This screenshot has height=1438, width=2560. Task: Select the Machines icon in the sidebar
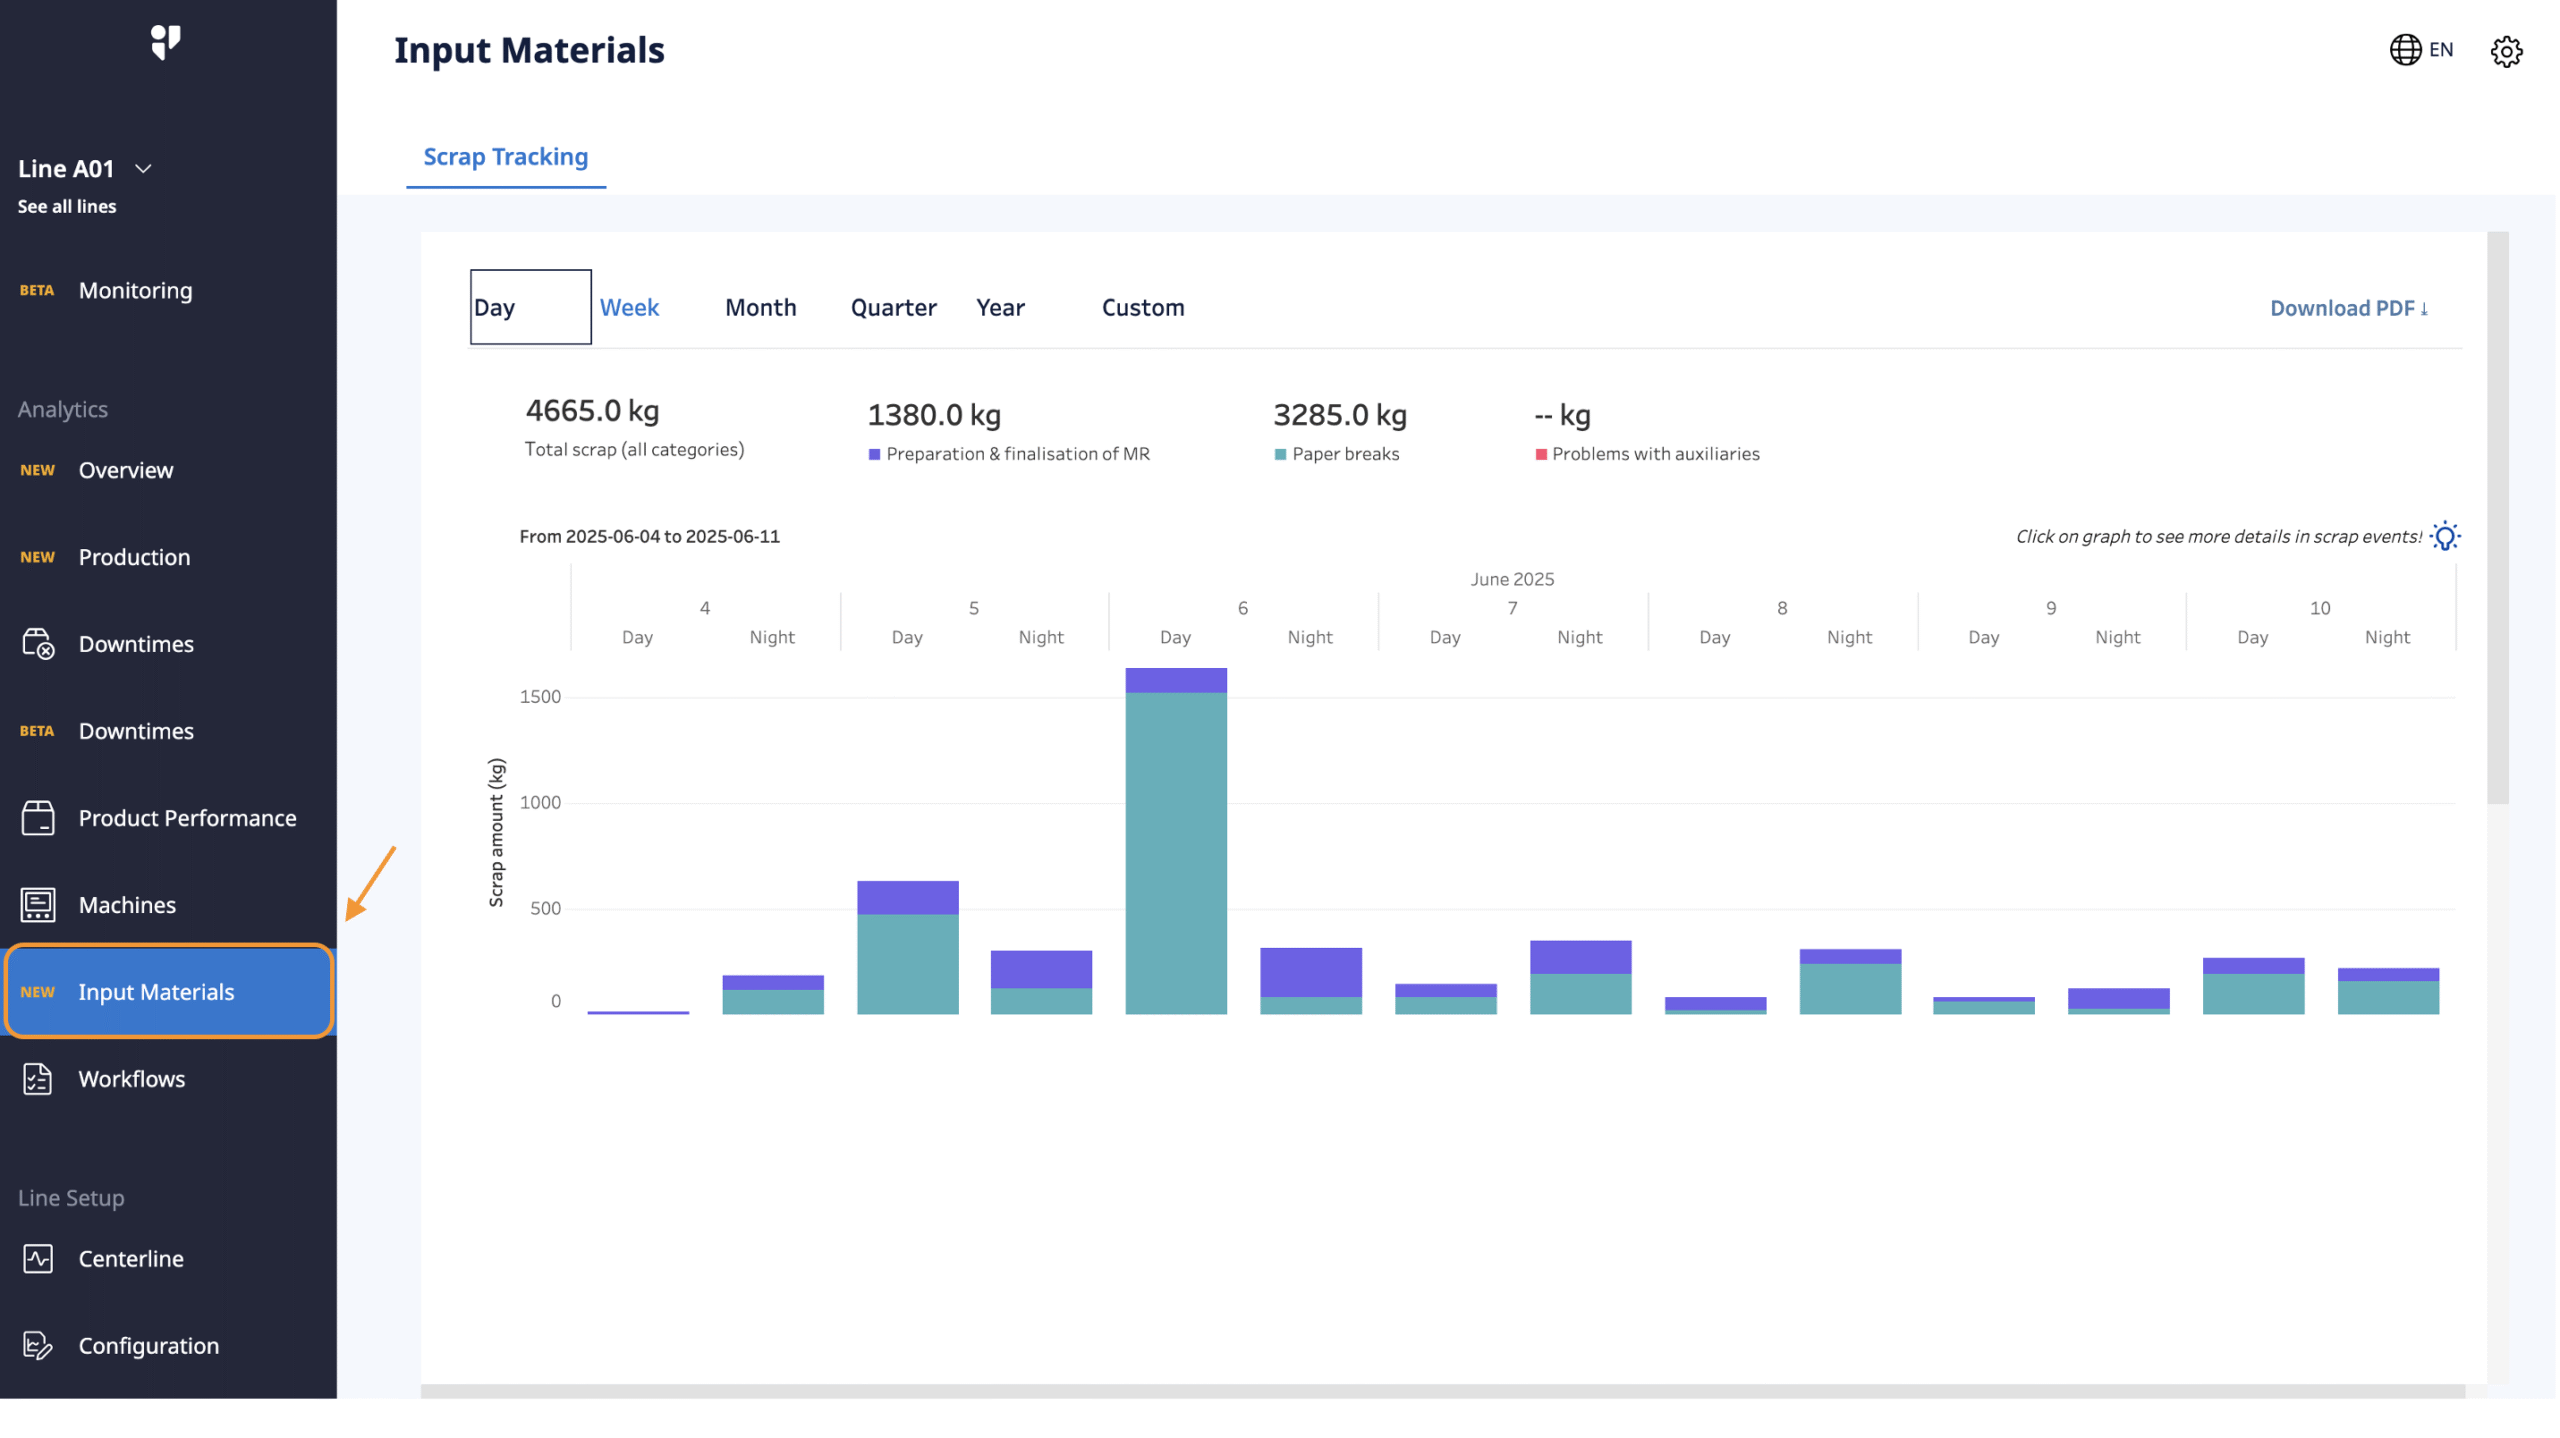(x=37, y=904)
